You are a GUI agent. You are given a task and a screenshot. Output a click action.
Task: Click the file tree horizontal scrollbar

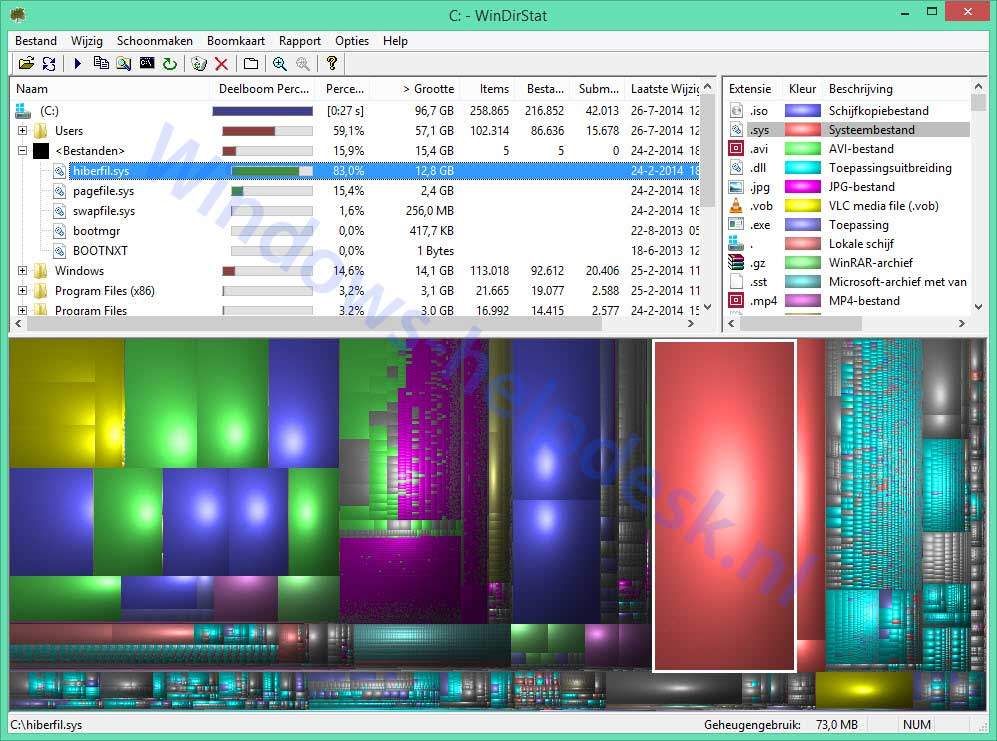[313, 324]
